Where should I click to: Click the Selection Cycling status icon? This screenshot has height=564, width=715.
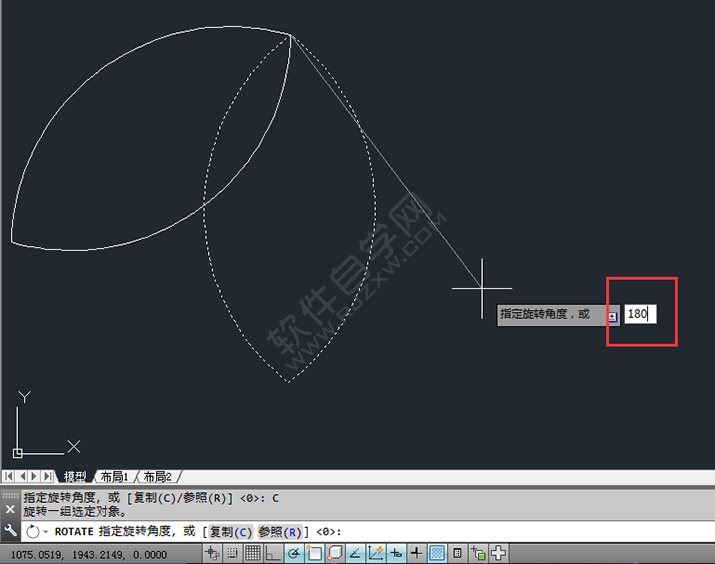tap(478, 554)
